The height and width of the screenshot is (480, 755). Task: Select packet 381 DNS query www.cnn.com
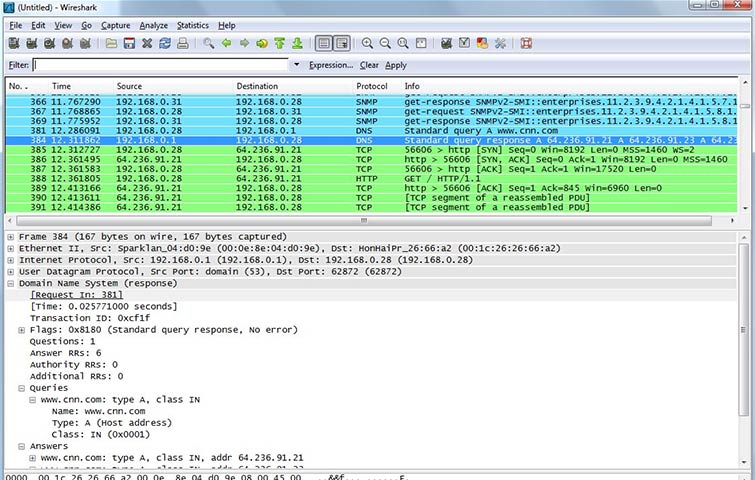(371, 130)
